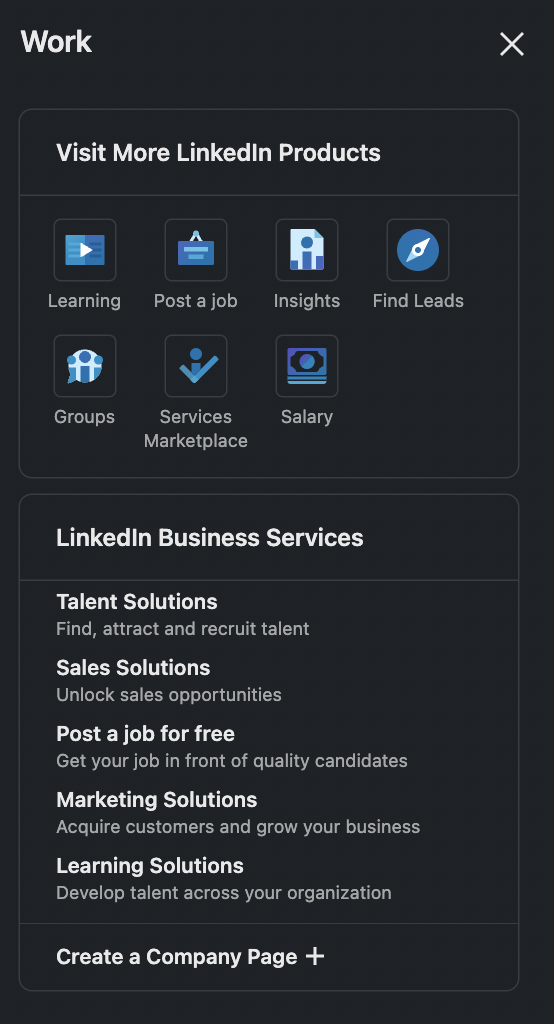Click the Salary text label

307,417
